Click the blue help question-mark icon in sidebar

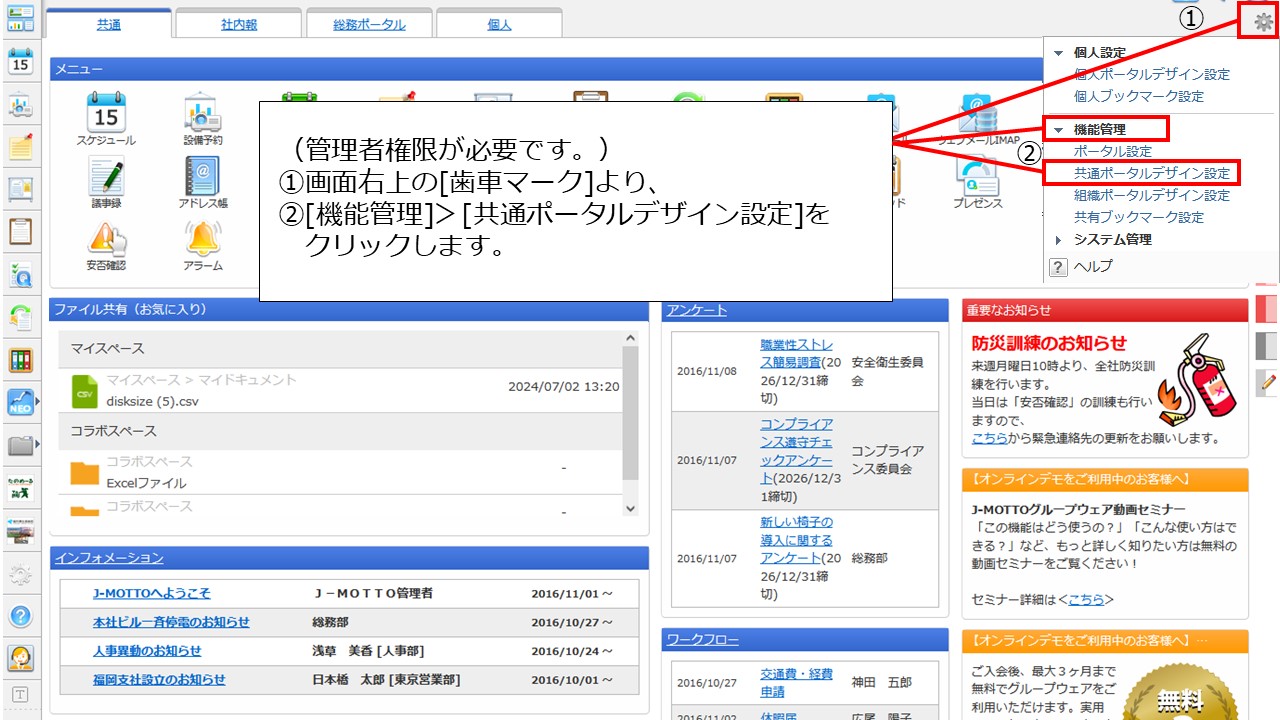(20, 615)
